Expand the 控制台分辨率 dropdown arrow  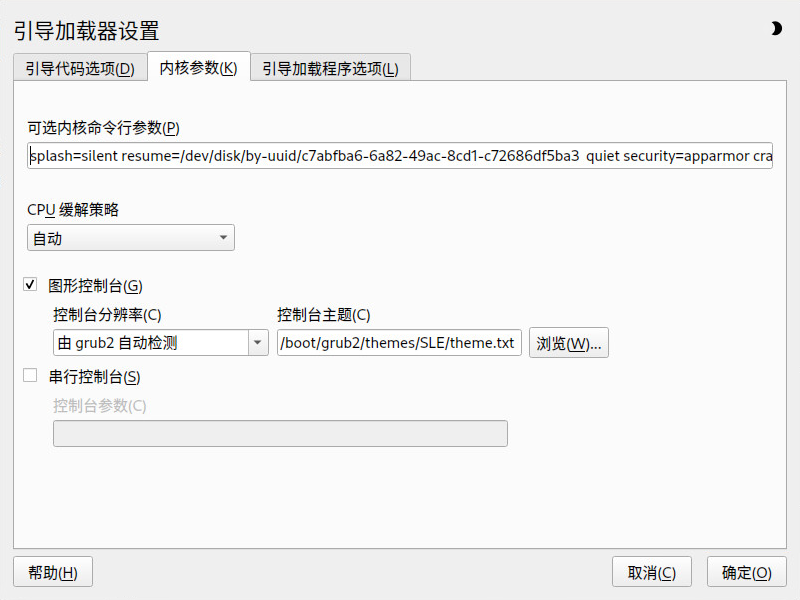(258, 342)
